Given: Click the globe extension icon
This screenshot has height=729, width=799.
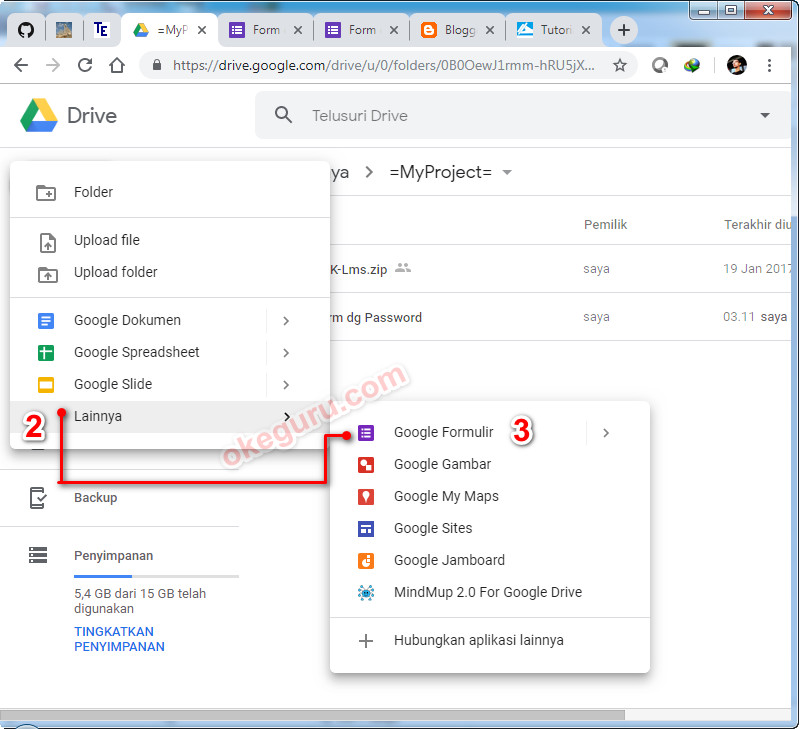Looking at the screenshot, I should pyautogui.click(x=691, y=65).
